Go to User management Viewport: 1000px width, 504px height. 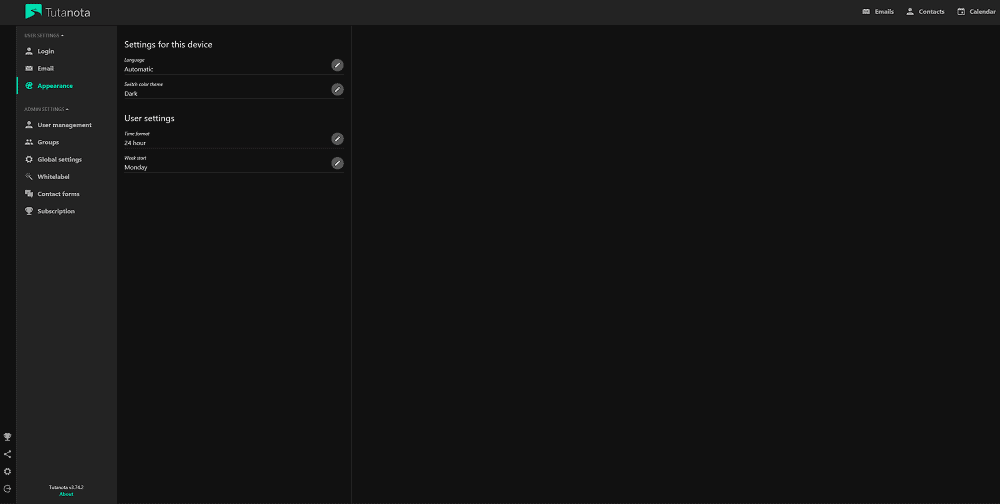tap(64, 125)
